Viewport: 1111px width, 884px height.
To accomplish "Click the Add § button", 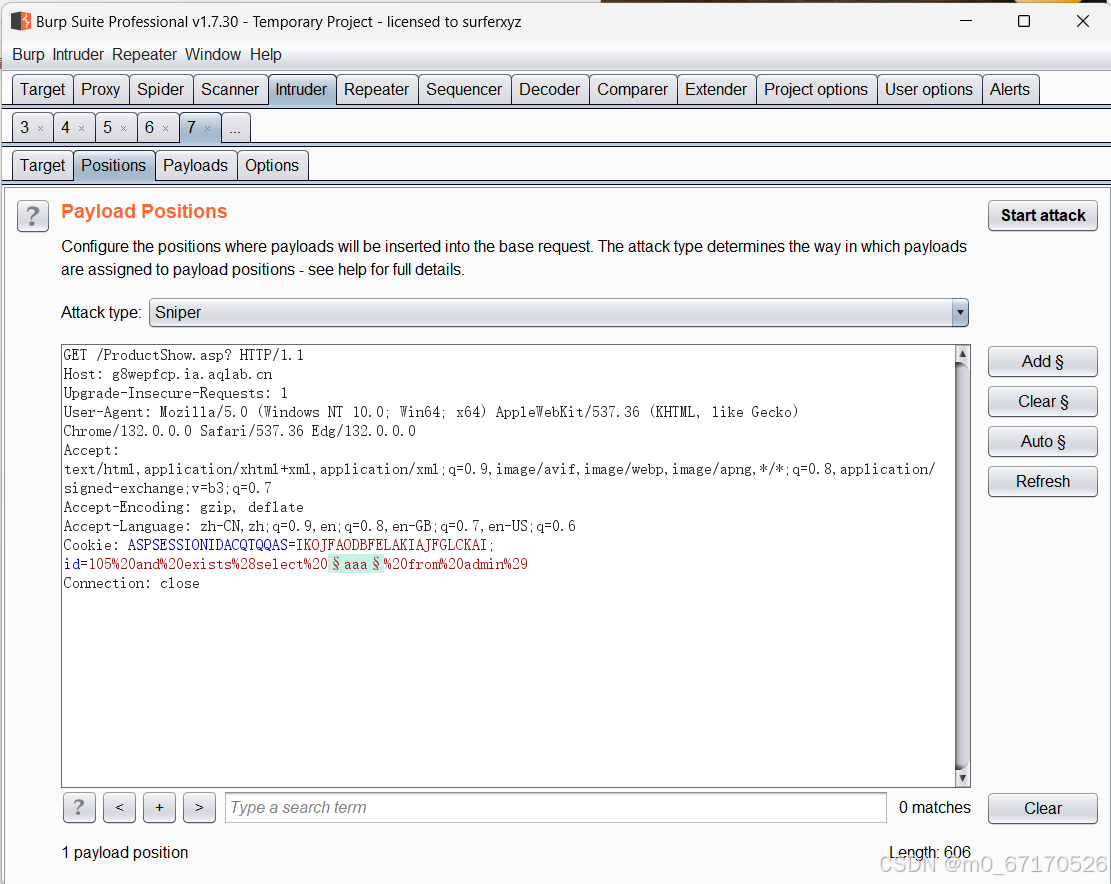I will tap(1042, 362).
